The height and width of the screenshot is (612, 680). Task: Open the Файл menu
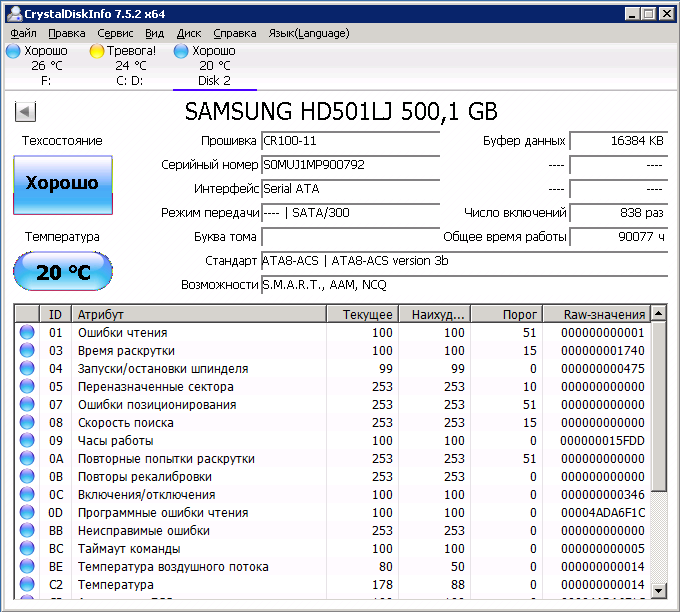click(x=23, y=33)
